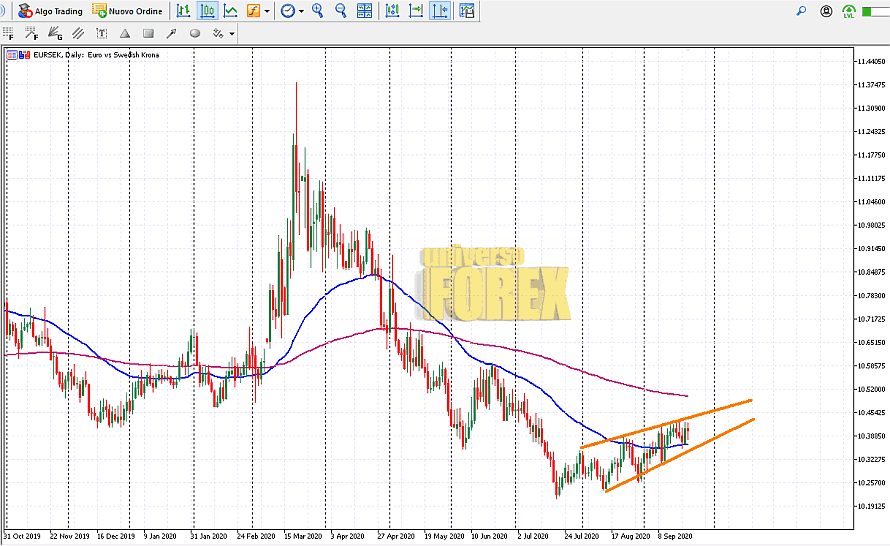Switch chart to bar chart display

(183, 11)
